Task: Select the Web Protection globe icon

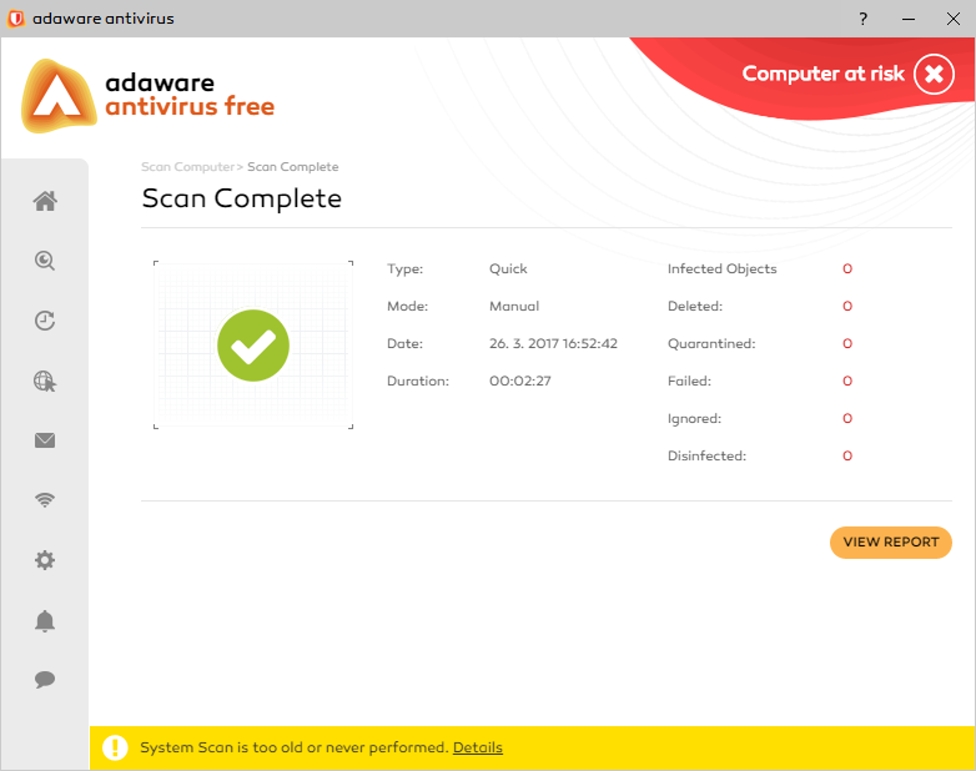Action: [45, 381]
